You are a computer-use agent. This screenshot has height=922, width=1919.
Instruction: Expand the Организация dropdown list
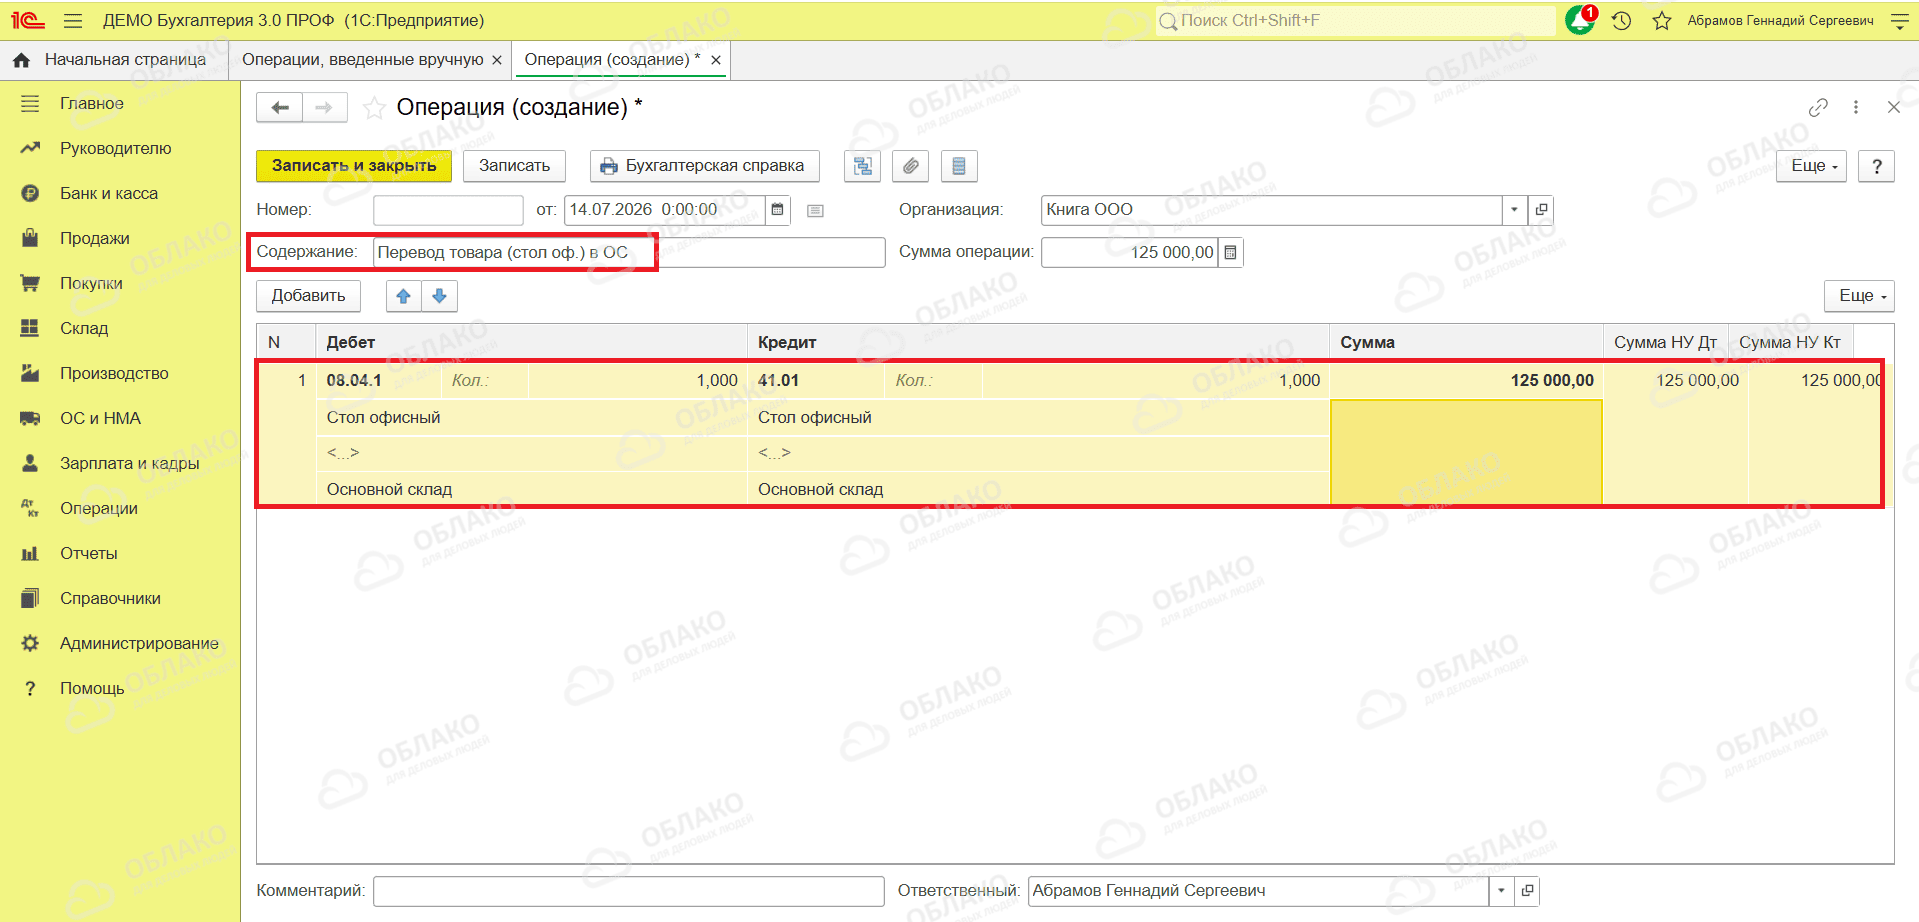[1515, 210]
